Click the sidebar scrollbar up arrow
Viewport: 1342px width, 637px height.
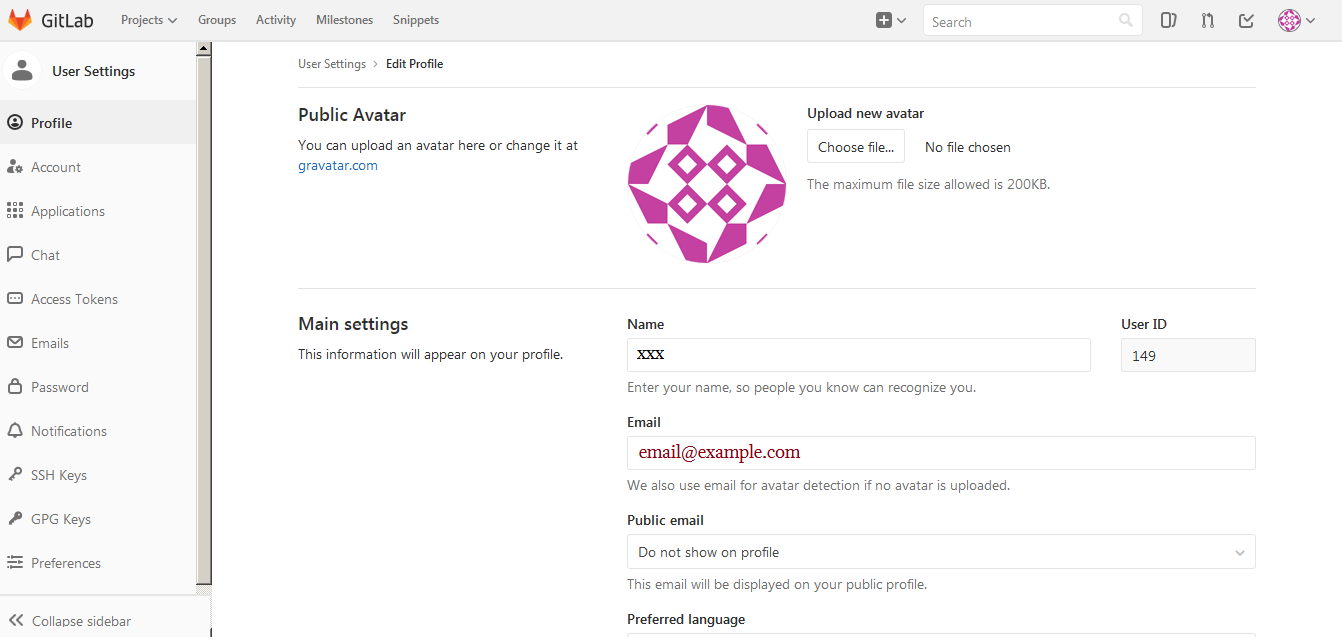[x=204, y=48]
